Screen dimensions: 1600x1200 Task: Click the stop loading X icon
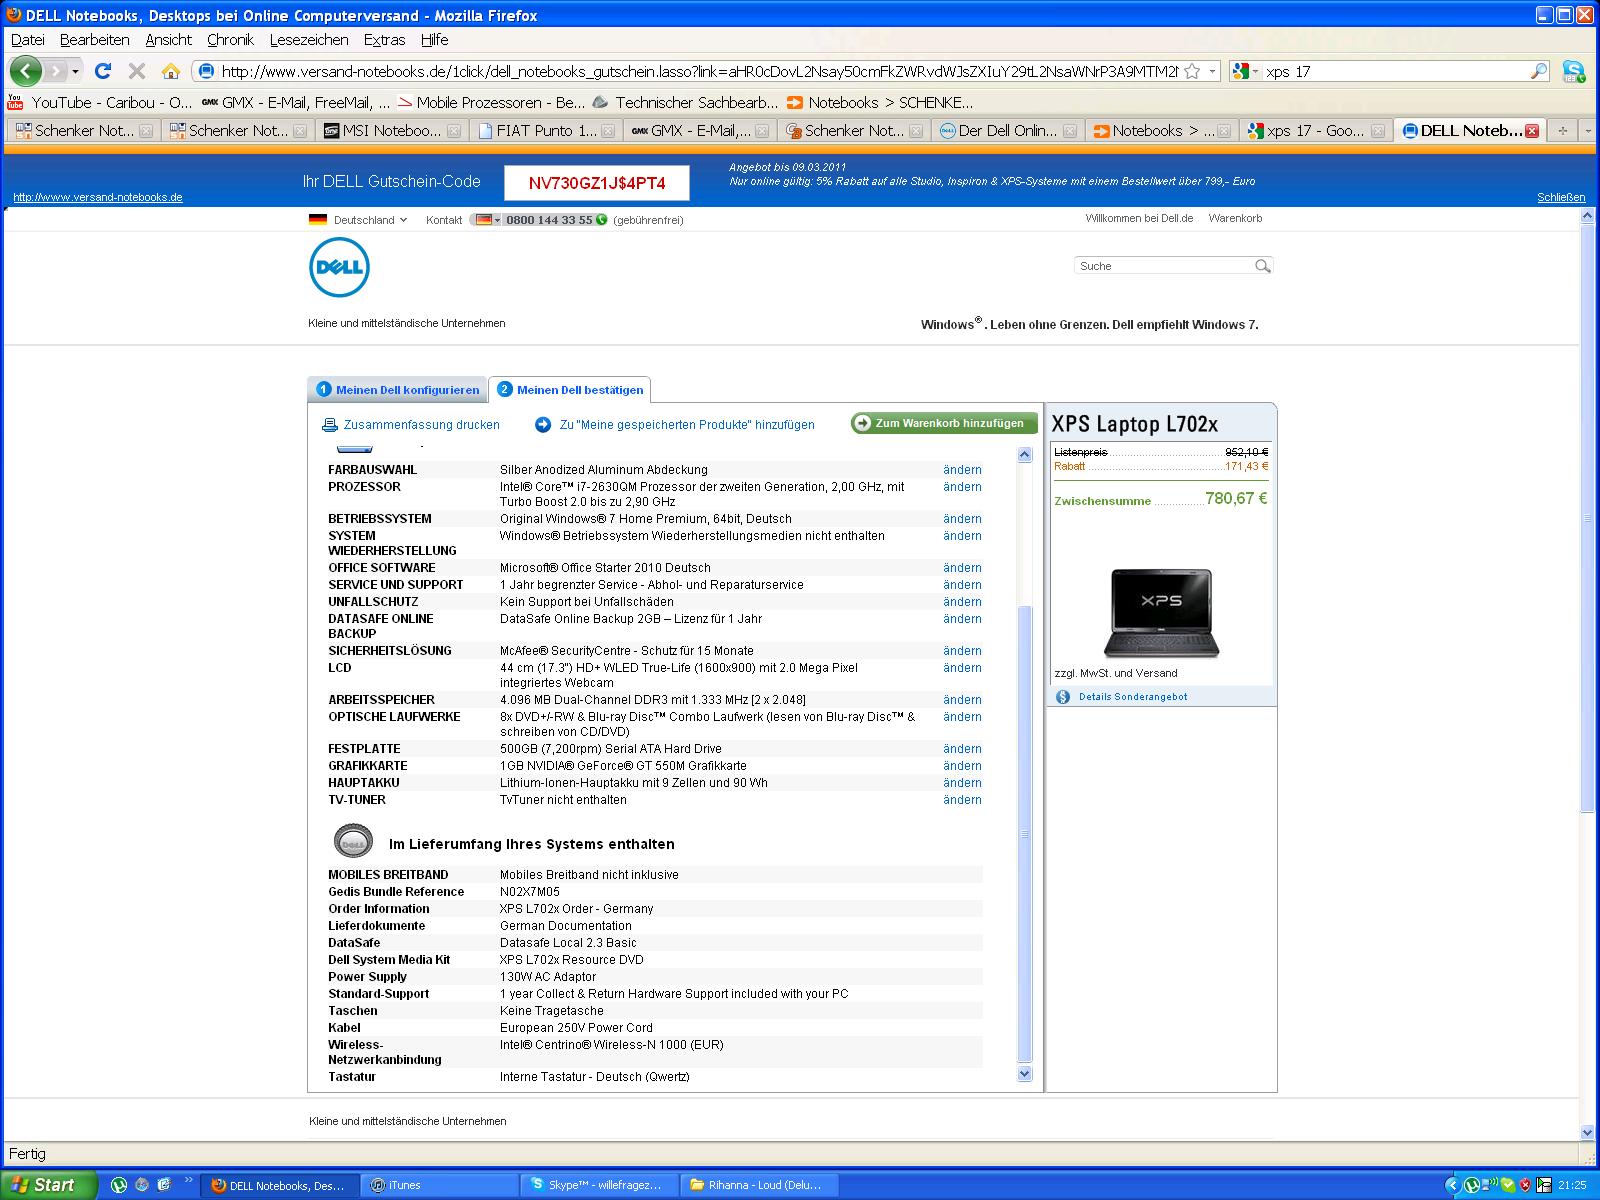coord(137,71)
